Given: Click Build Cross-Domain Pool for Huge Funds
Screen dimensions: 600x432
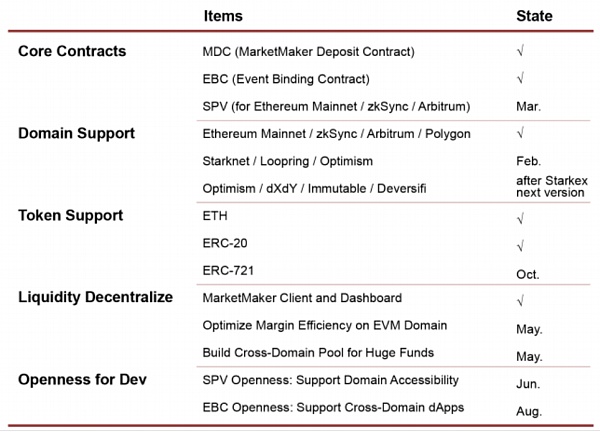Looking at the screenshot, I should click(318, 352).
